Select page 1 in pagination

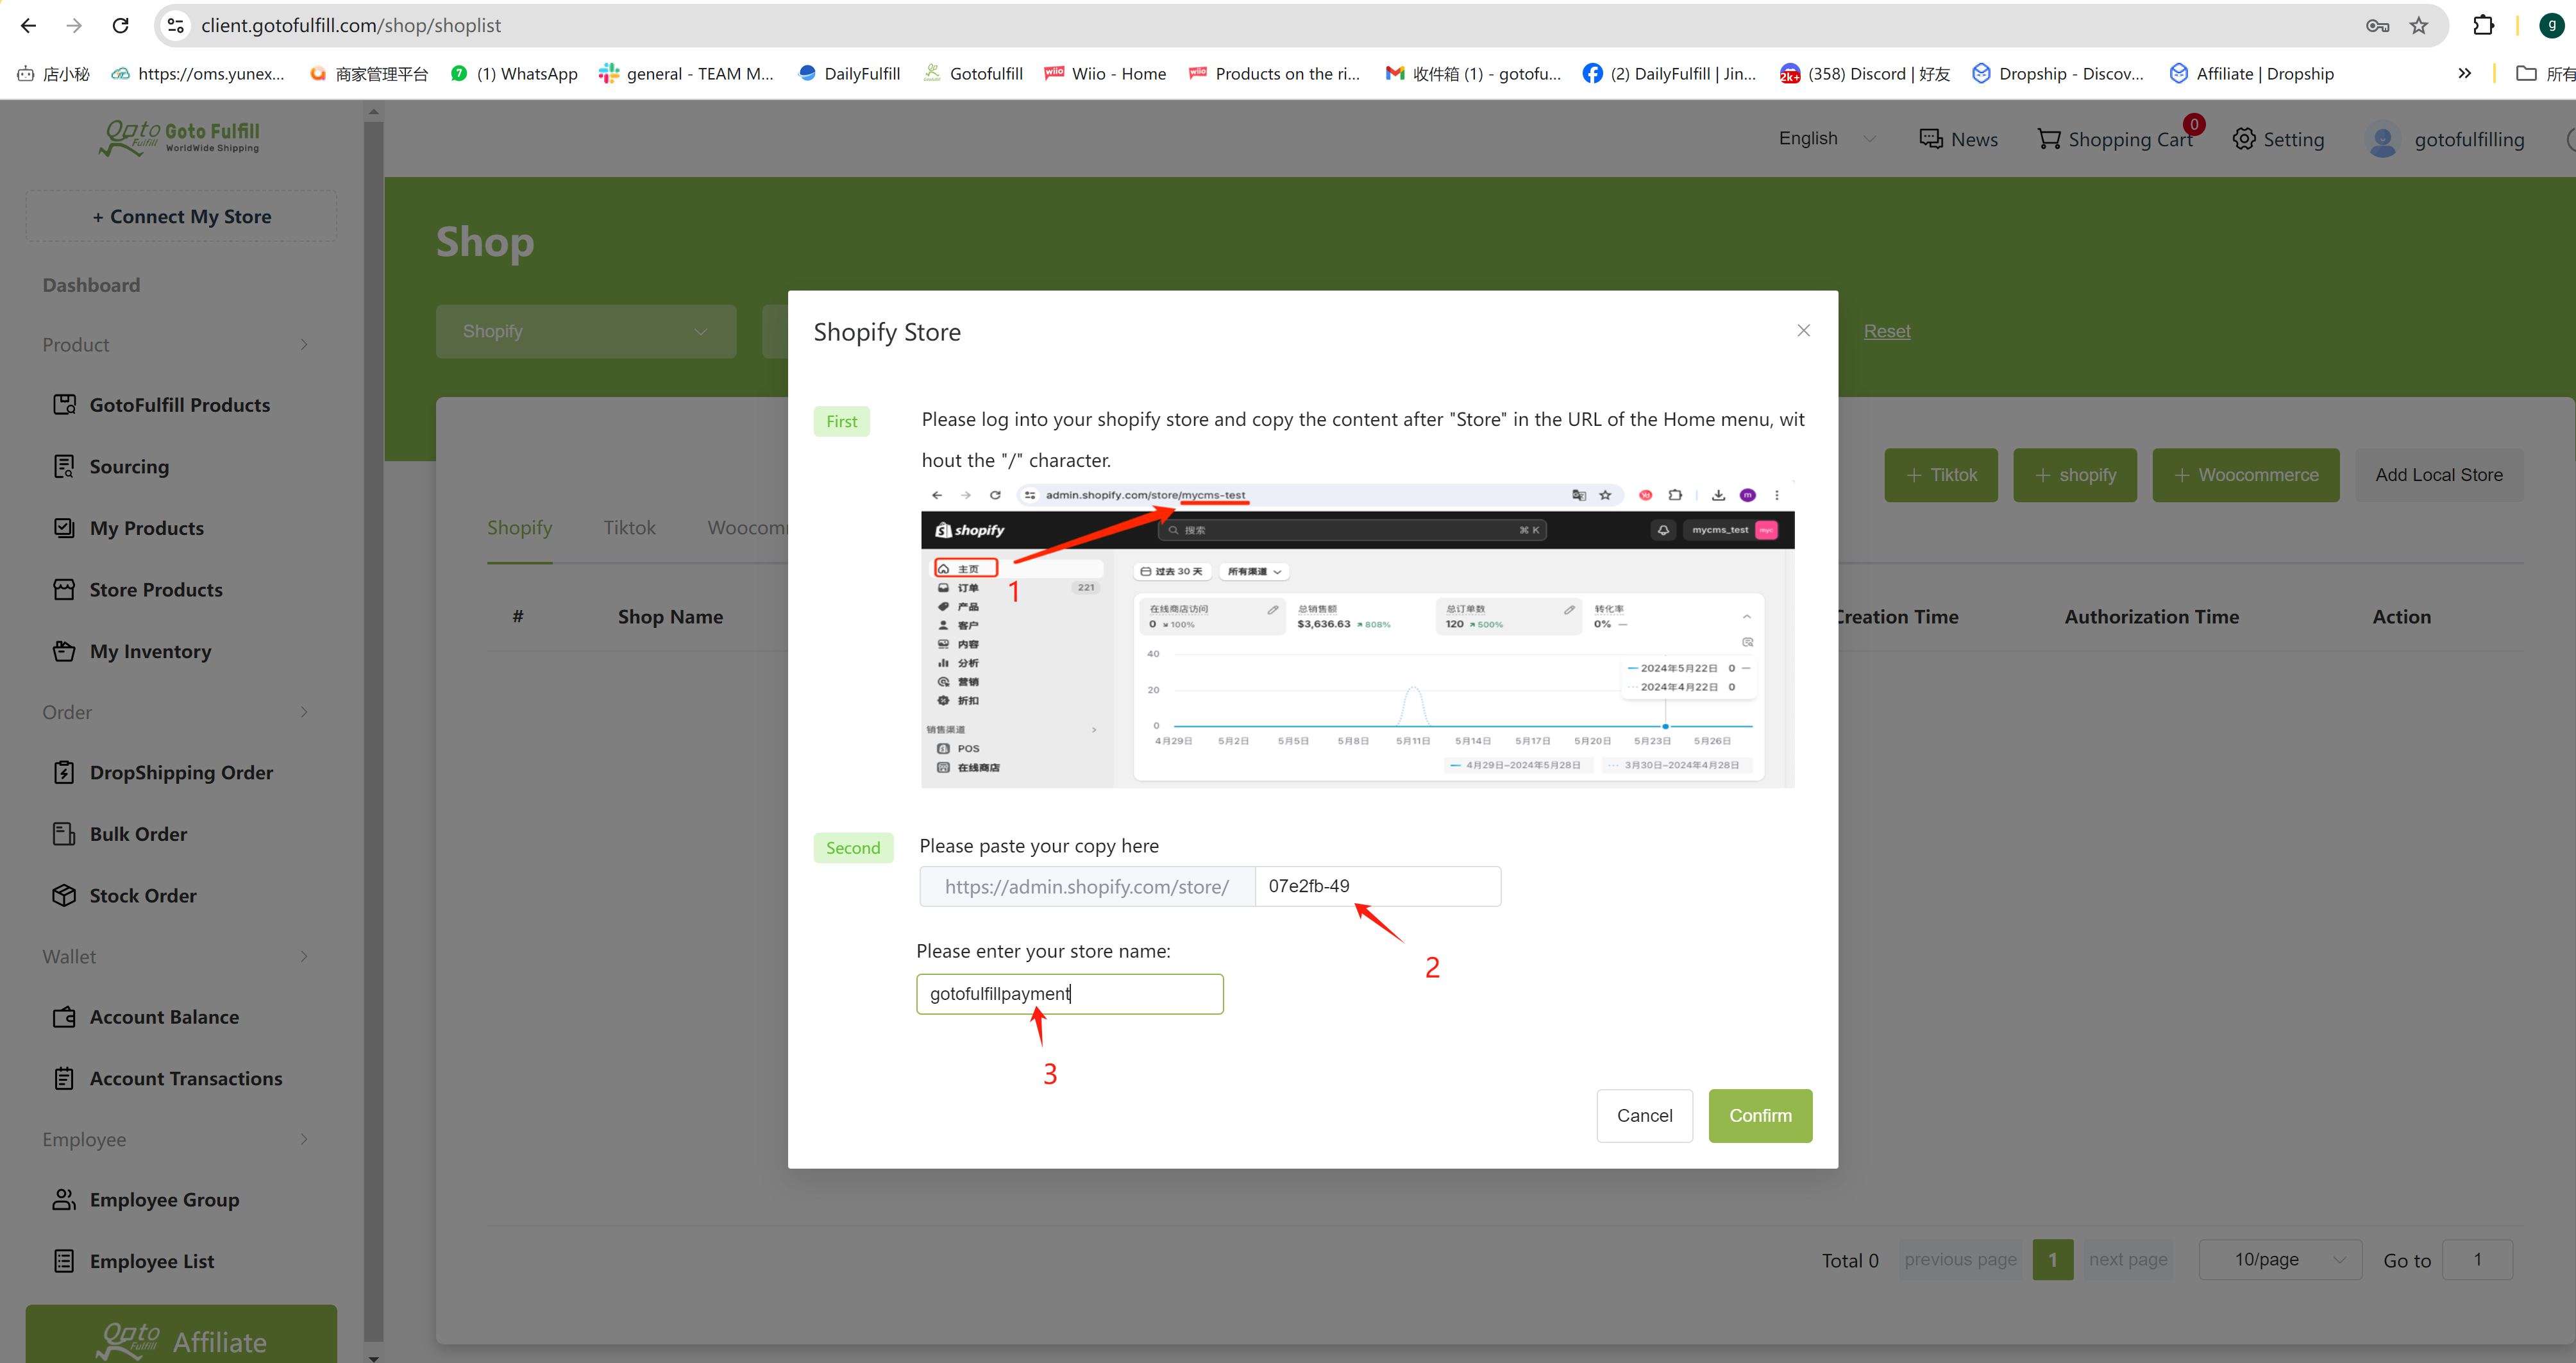pos(2052,1259)
